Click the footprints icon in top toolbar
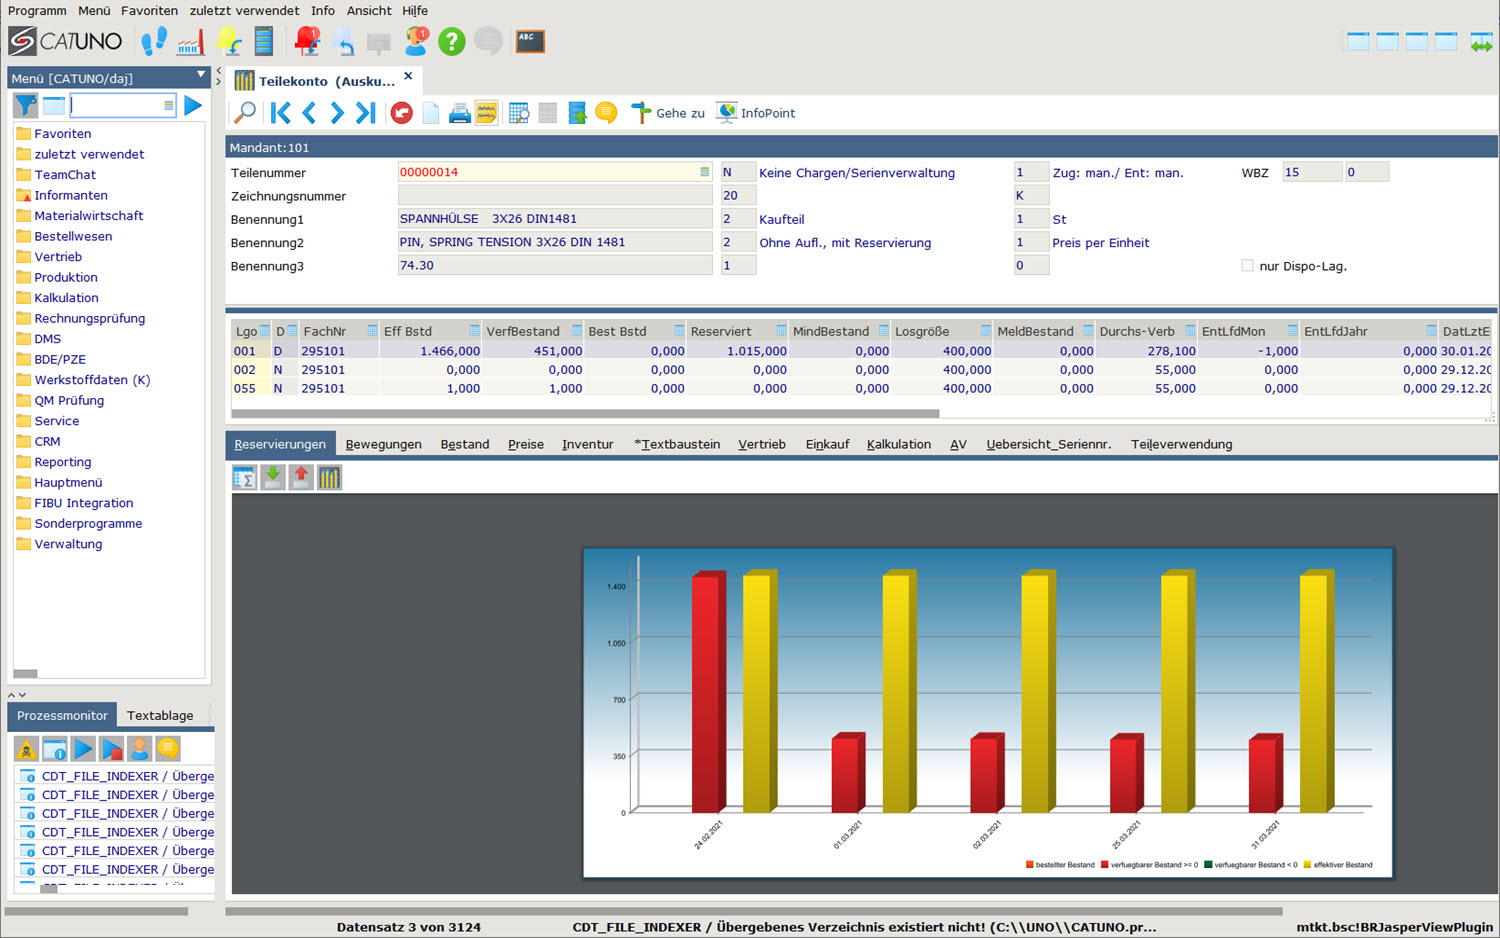1500x938 pixels. [x=154, y=42]
